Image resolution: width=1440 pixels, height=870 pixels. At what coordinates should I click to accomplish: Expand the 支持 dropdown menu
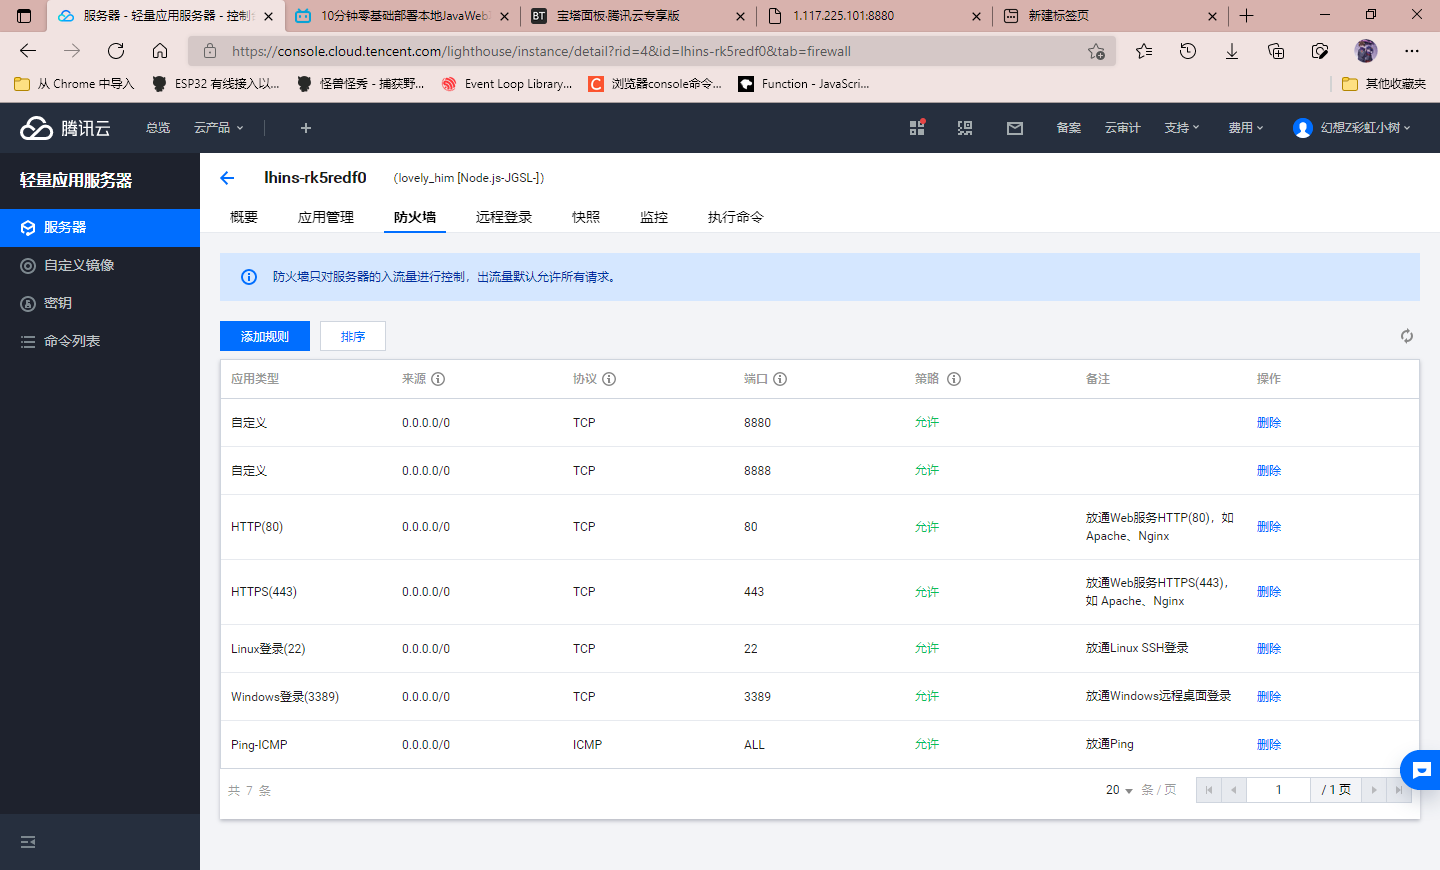point(1182,128)
